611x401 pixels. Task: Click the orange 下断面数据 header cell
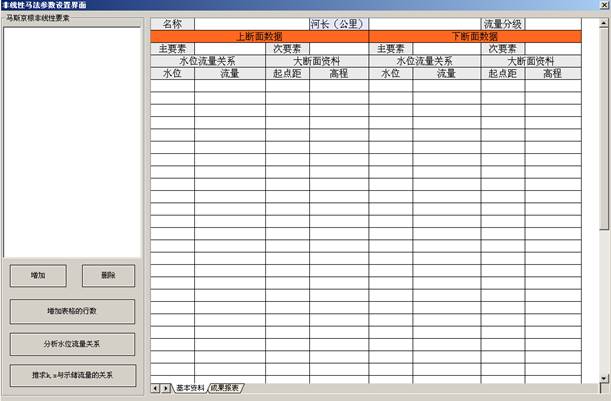[475, 36]
